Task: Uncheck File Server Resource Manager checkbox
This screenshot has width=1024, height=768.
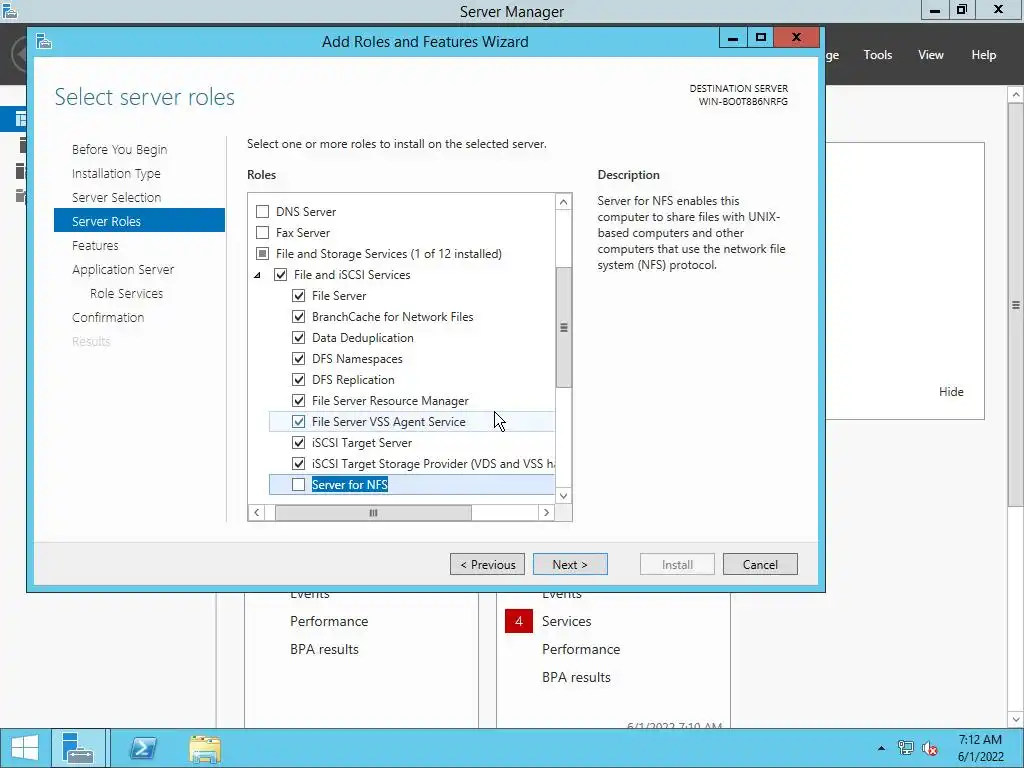Action: click(x=298, y=400)
